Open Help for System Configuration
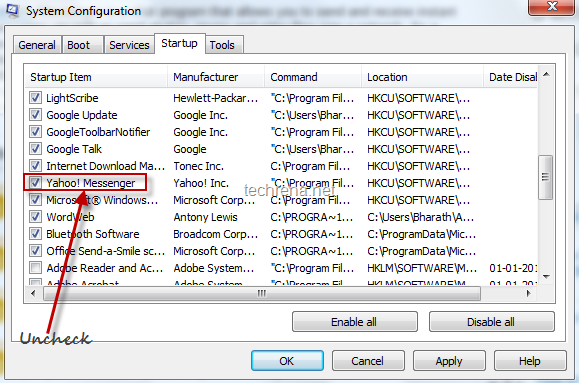Viewport: 579px width, 383px height. [530, 361]
